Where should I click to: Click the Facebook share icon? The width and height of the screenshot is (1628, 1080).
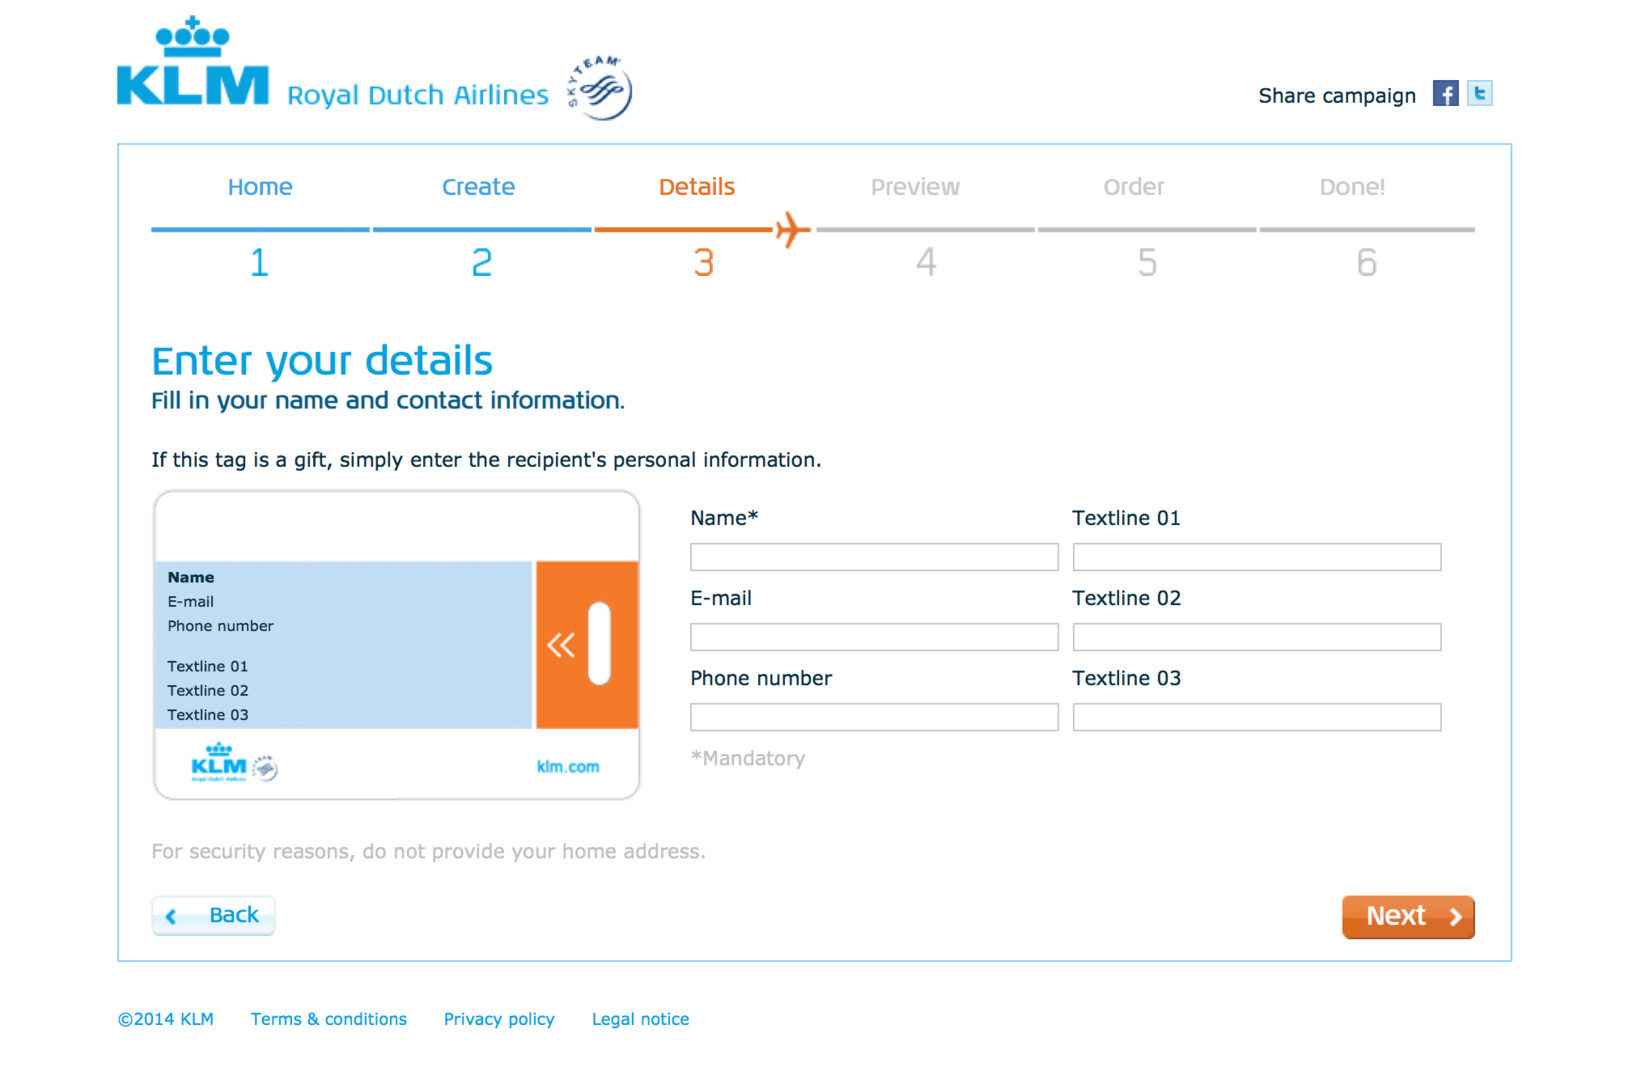(1445, 94)
